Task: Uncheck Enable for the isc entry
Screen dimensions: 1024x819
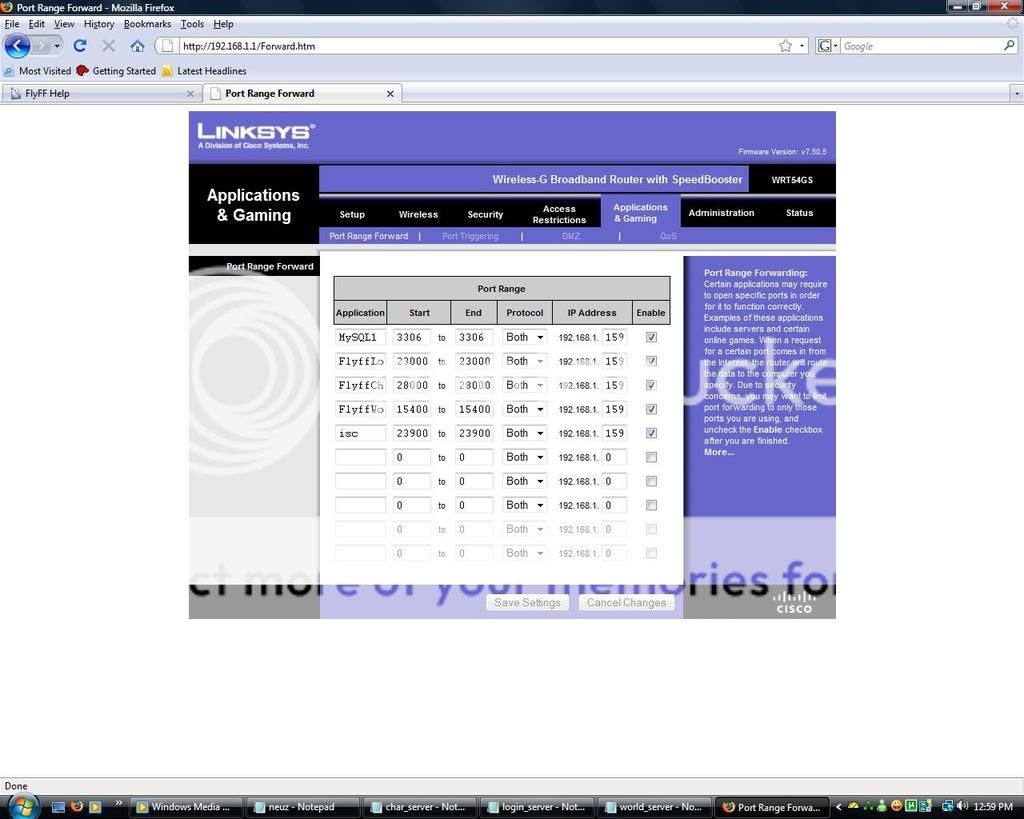Action: coord(651,434)
